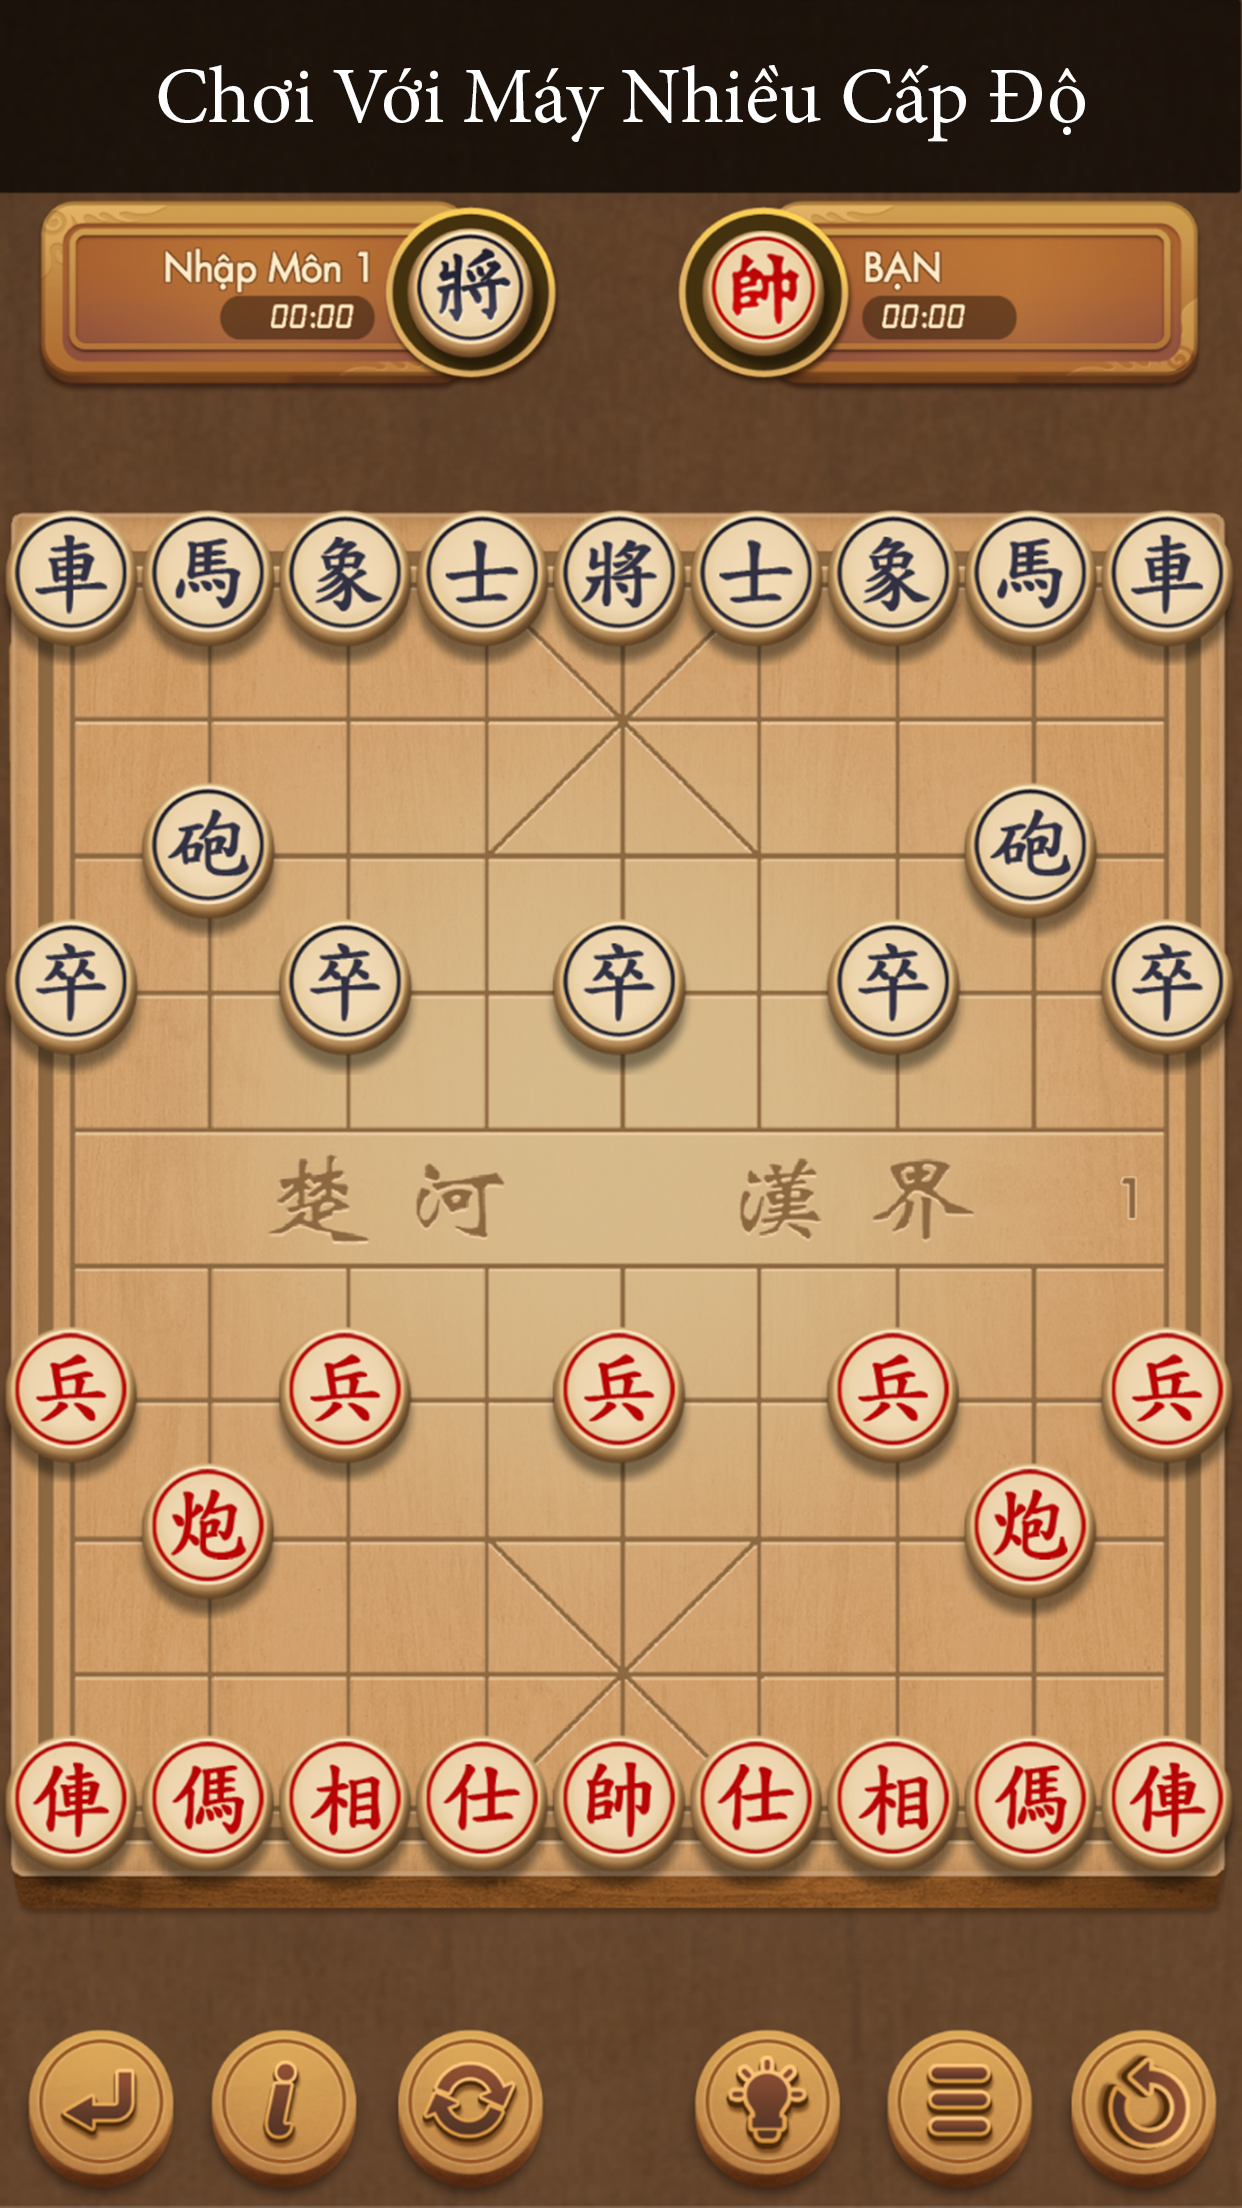Select the red center soldier piece
The height and width of the screenshot is (2208, 1242).
click(619, 1390)
